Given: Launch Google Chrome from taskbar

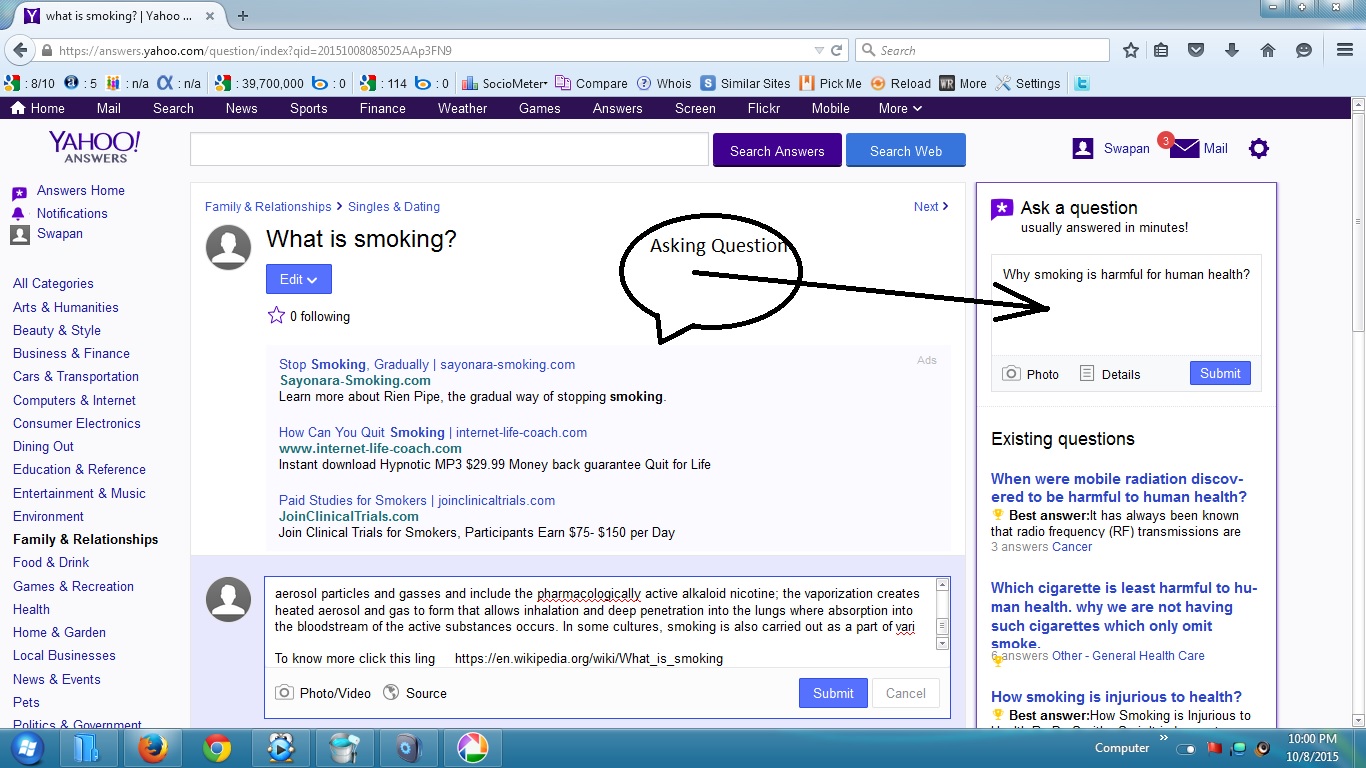Looking at the screenshot, I should point(217,748).
